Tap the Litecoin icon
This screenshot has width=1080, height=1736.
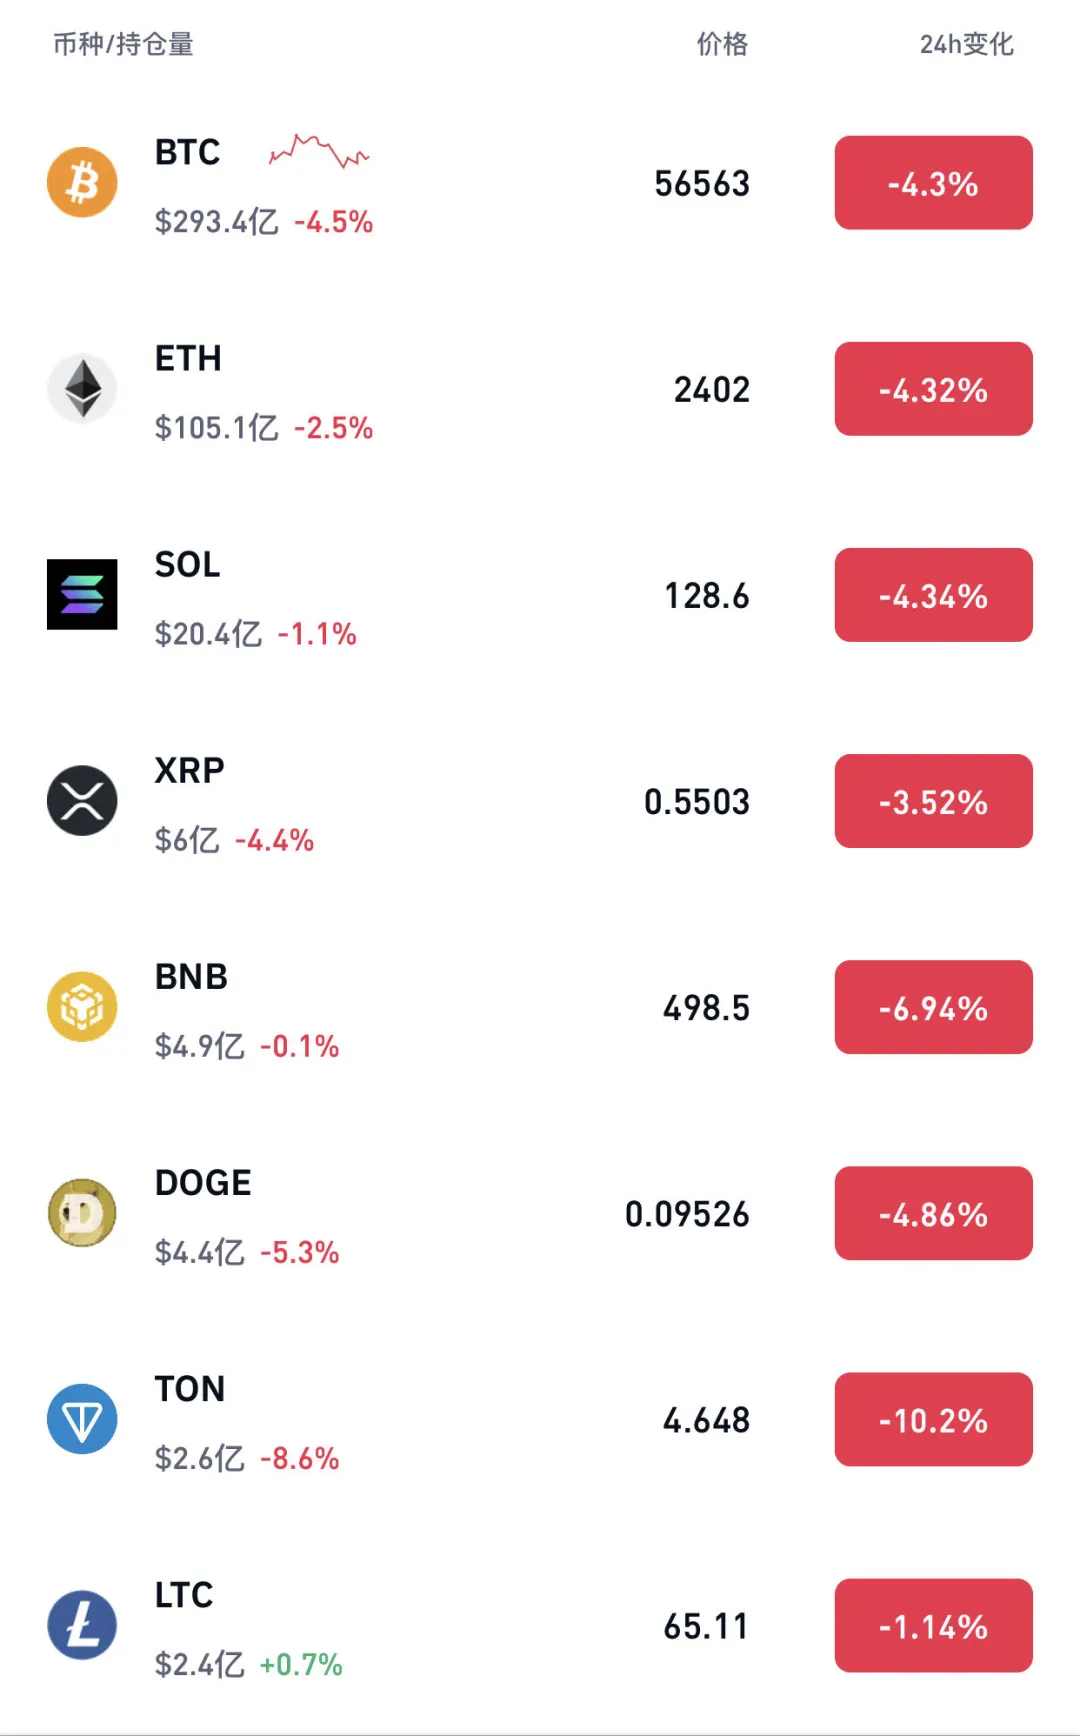[82, 1625]
